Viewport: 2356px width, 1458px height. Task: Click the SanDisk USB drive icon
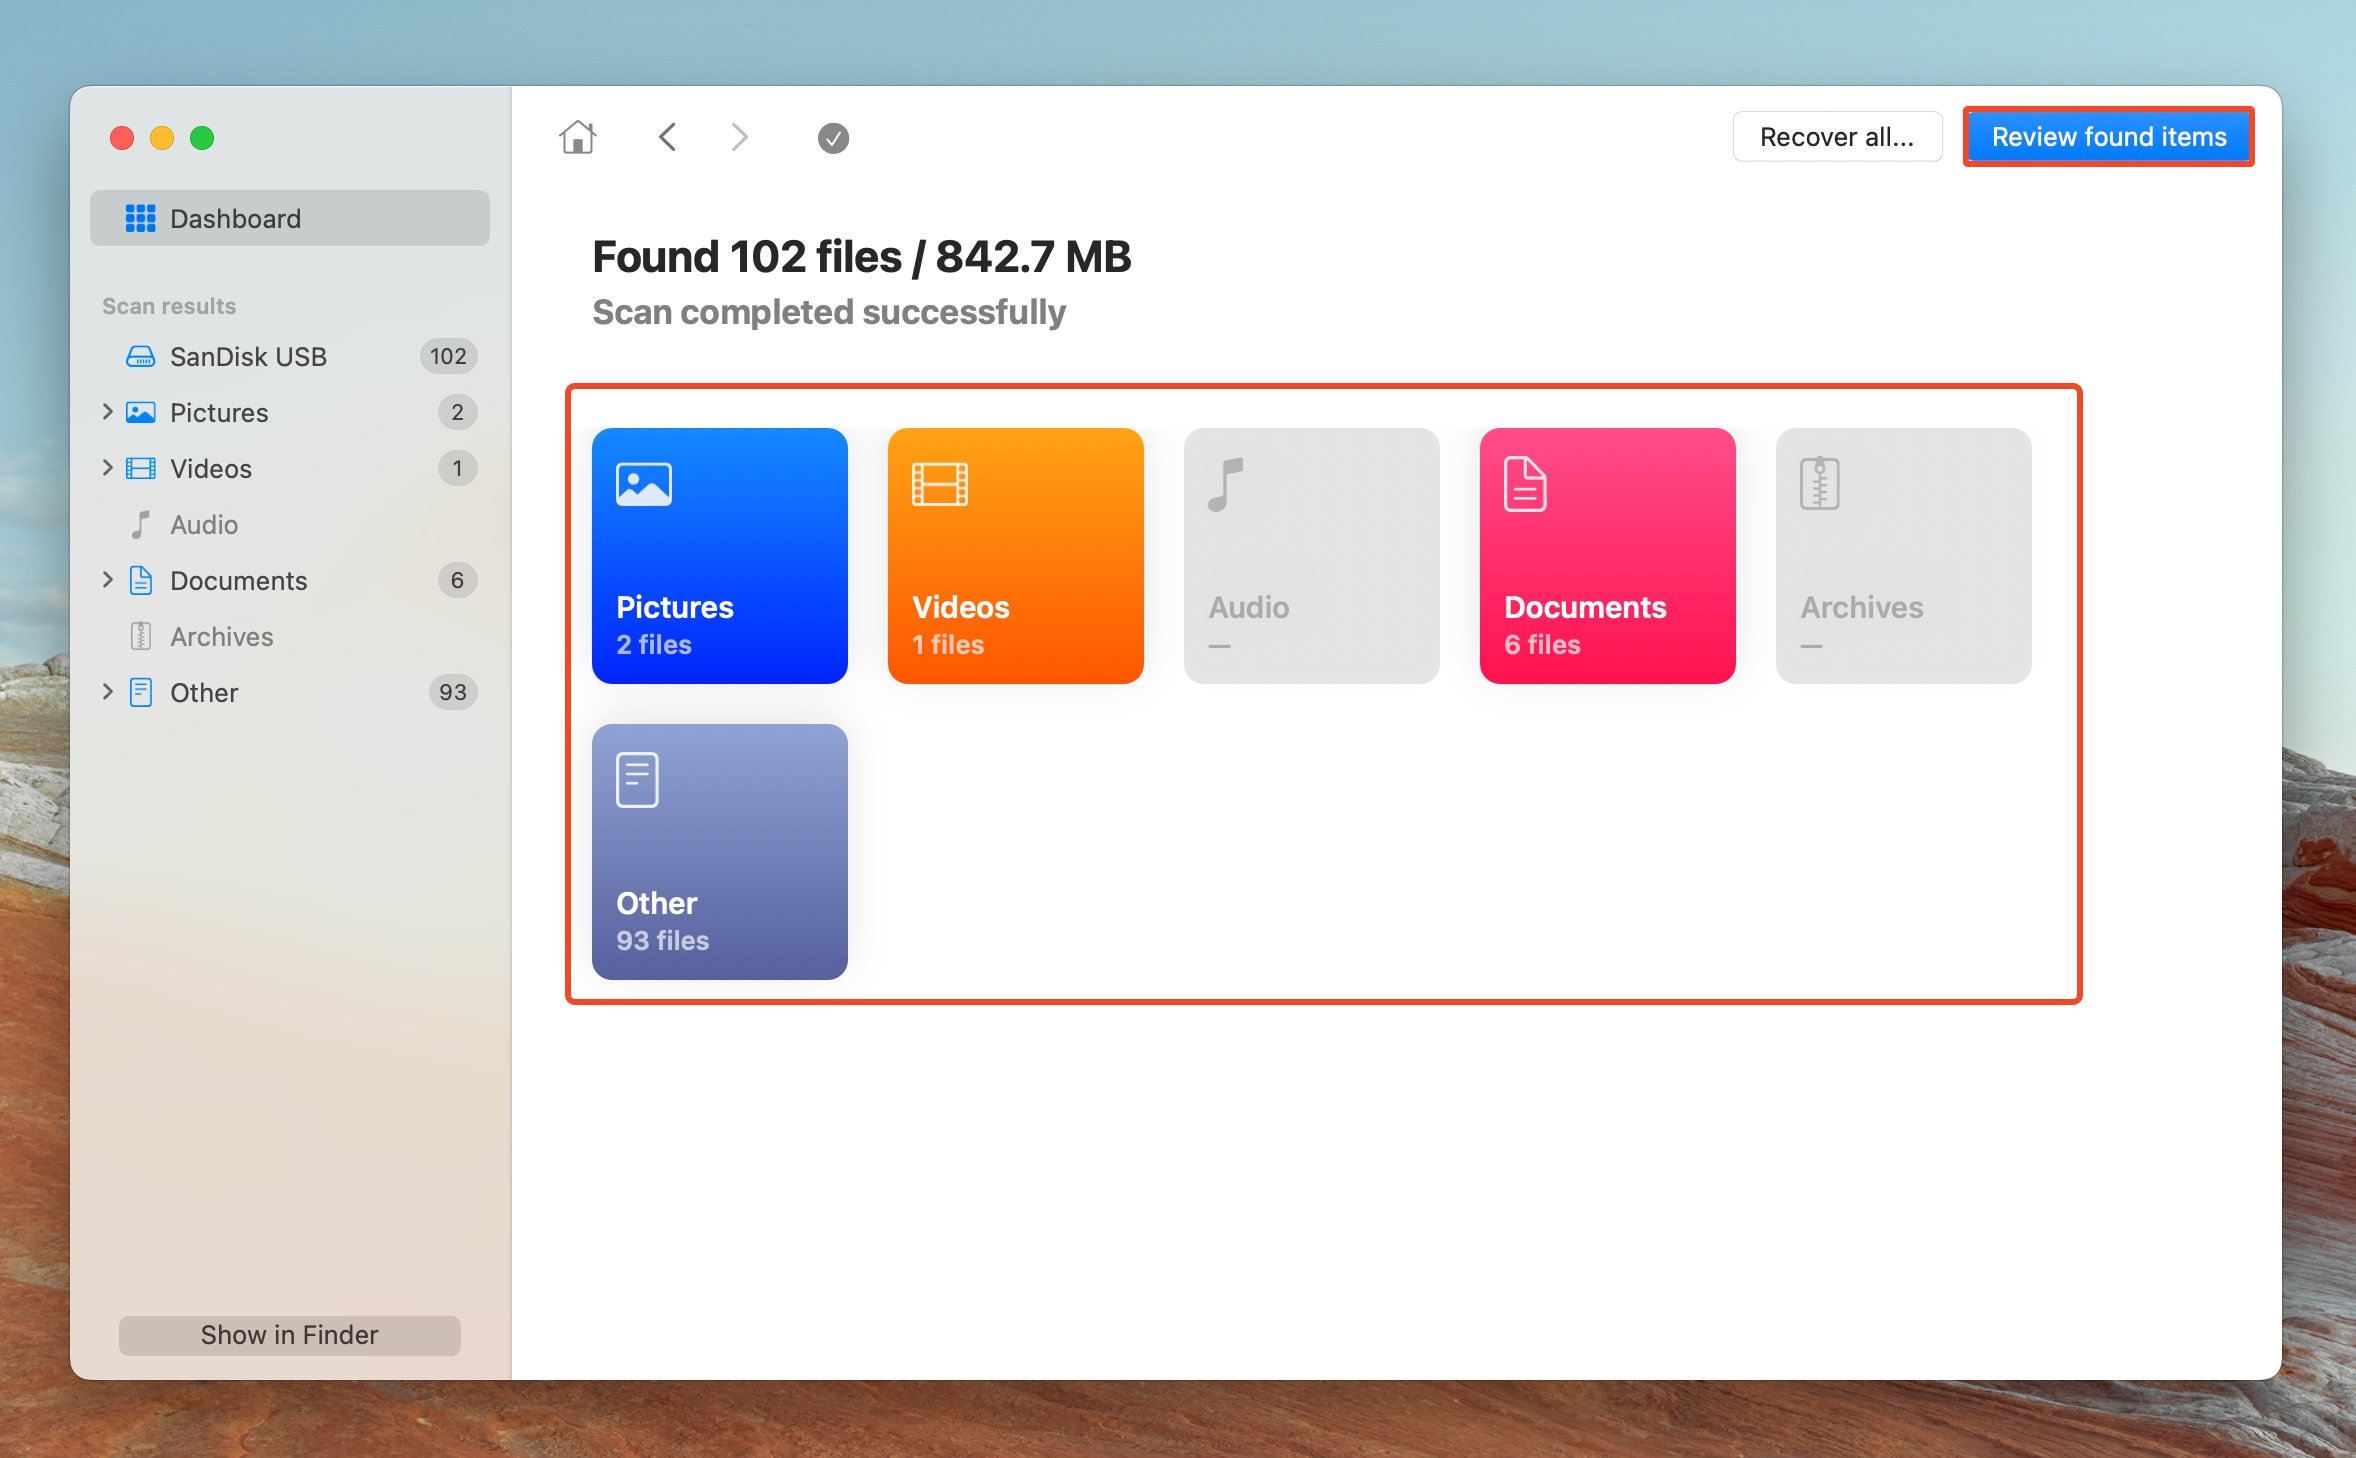(140, 357)
